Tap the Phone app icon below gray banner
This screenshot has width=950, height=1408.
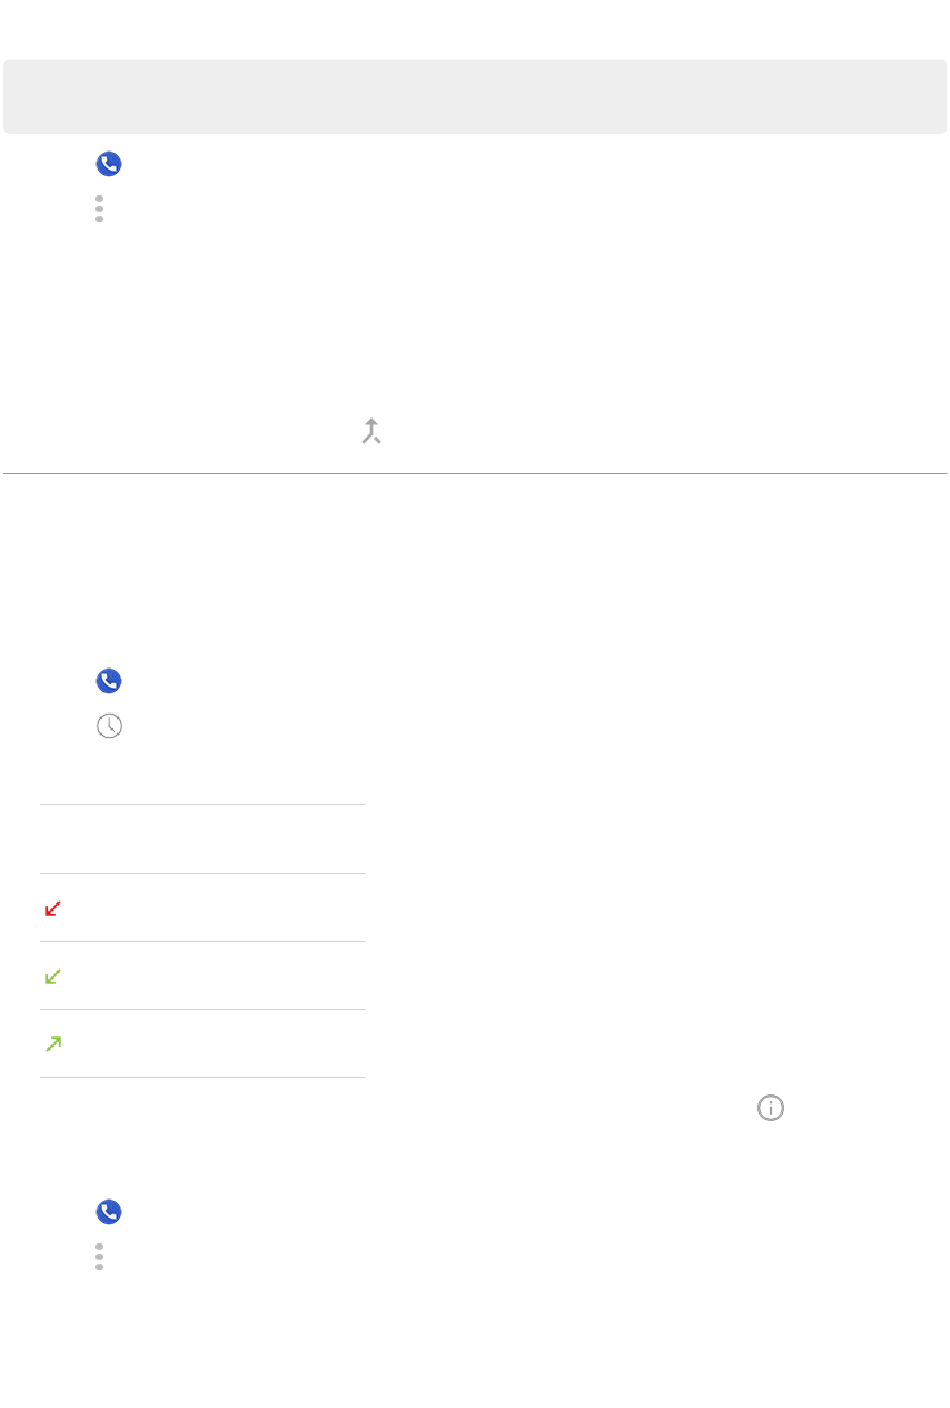coord(109,164)
